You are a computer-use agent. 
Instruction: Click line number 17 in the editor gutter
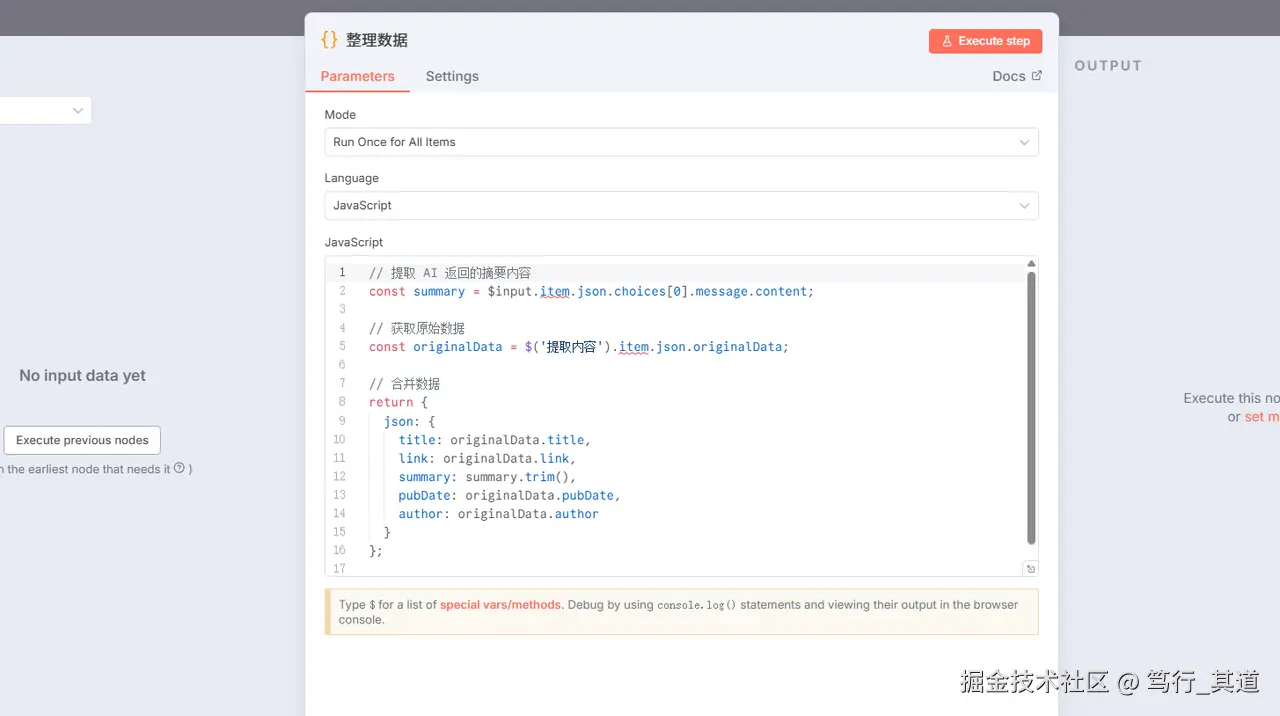339,569
